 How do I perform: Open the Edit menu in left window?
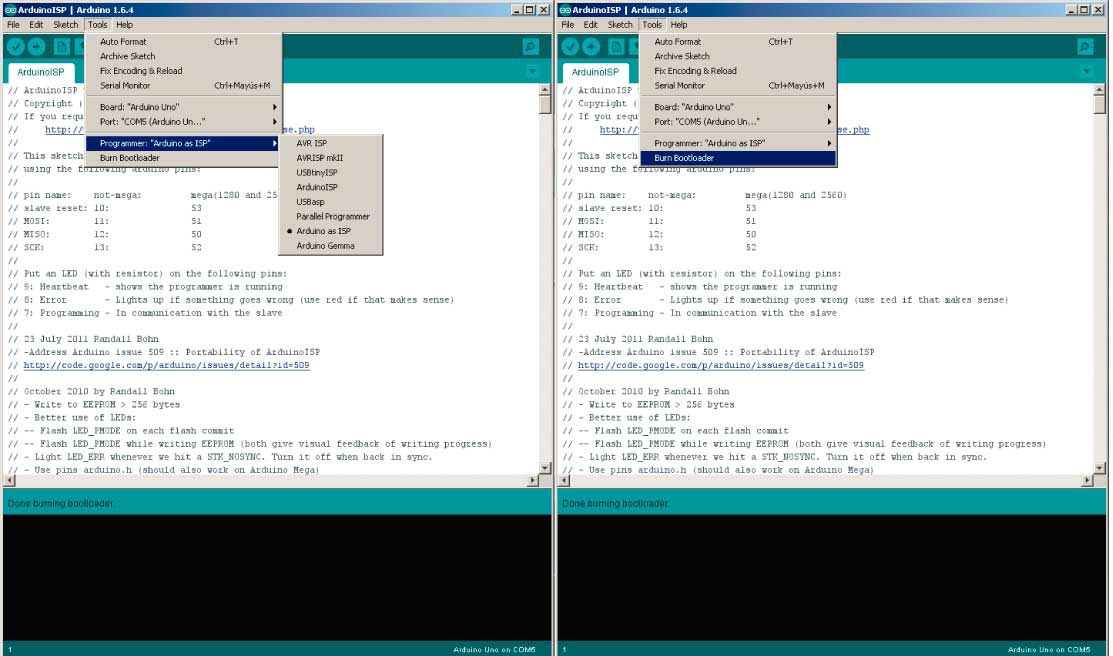pyautogui.click(x=36, y=25)
